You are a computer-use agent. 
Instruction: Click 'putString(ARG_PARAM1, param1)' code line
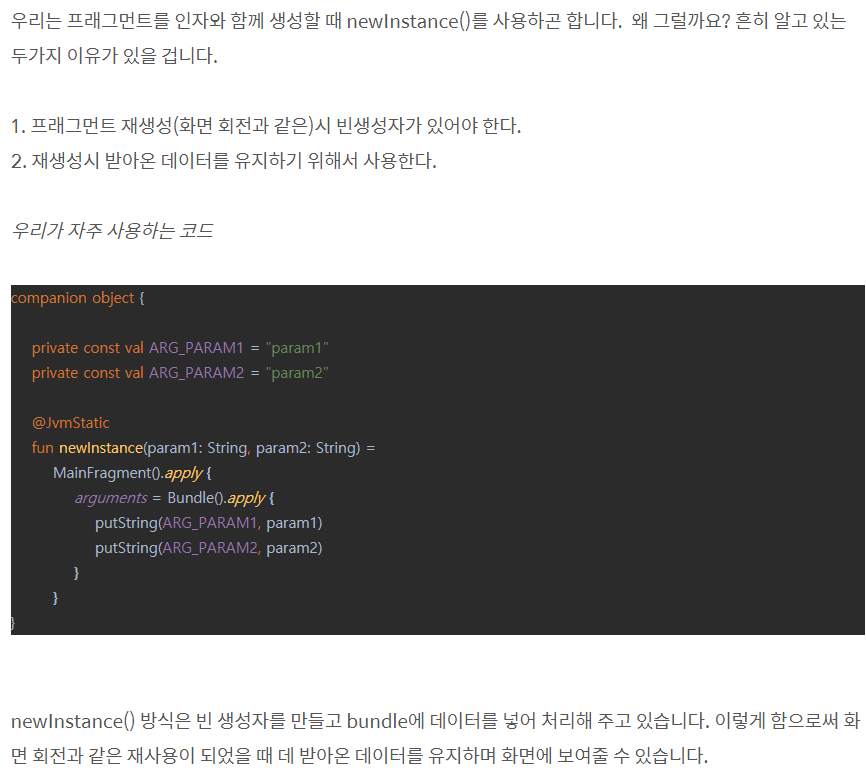pyautogui.click(x=209, y=523)
